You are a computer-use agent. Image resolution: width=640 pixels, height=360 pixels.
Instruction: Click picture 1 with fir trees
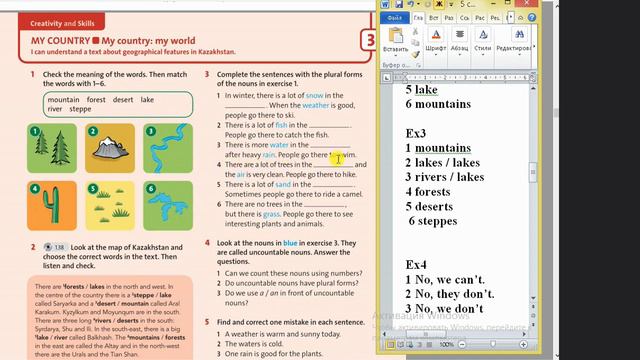52,148
